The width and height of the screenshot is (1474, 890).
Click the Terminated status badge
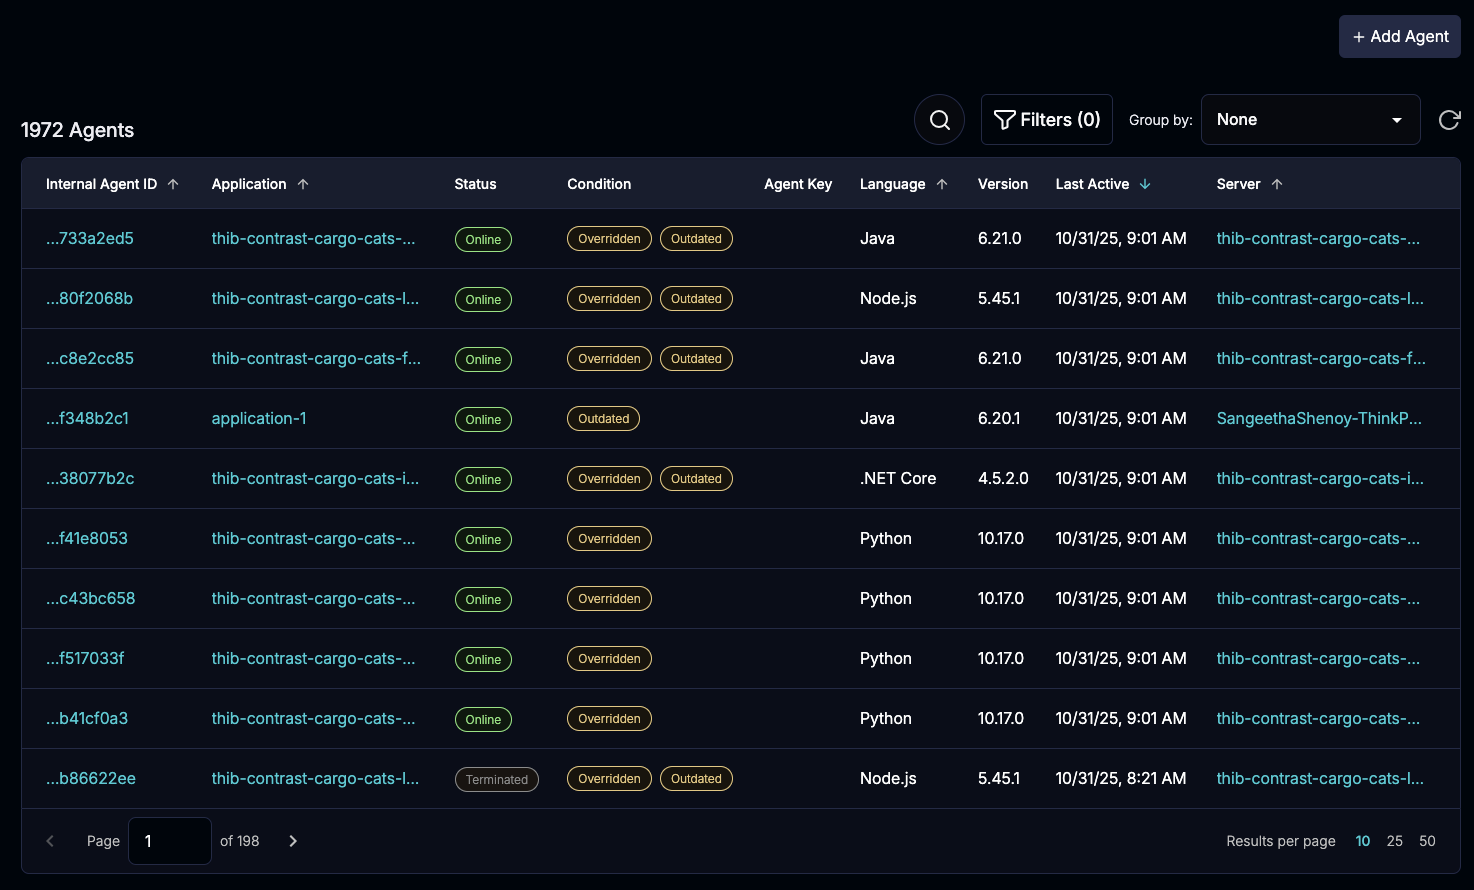tap(496, 778)
